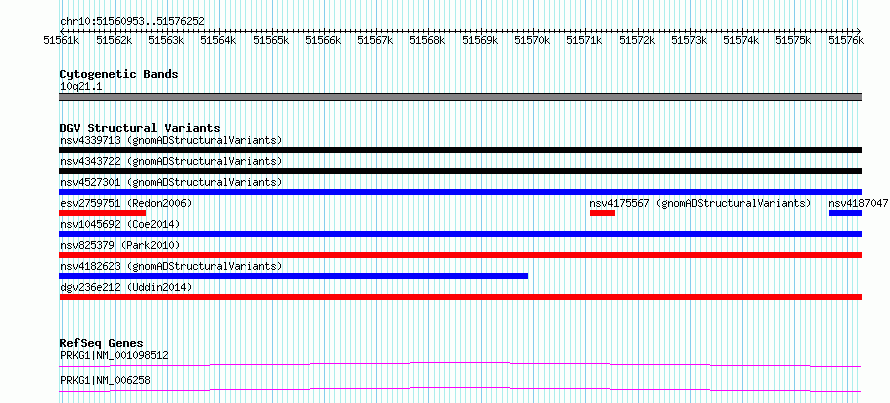Open gene label PRKG1|NM_001098512
The height and width of the screenshot is (403, 890).
(114, 355)
